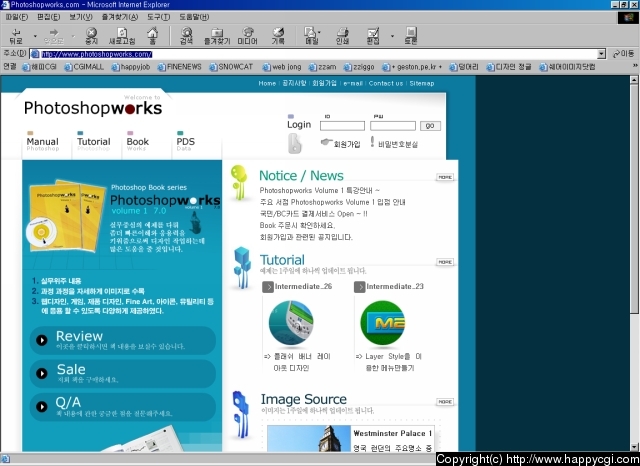The image size is (640, 466).
Task: Open the Manual Photoshop nav tab
Action: point(42,142)
